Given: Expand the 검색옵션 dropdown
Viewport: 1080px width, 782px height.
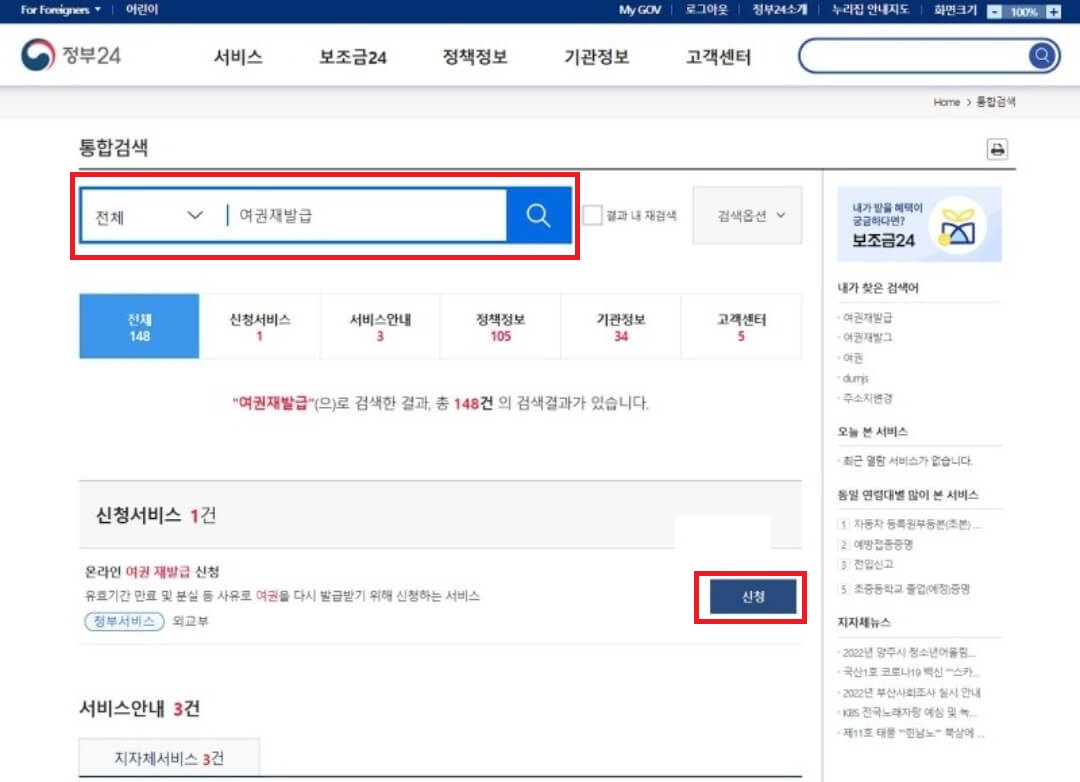Looking at the screenshot, I should pos(747,216).
